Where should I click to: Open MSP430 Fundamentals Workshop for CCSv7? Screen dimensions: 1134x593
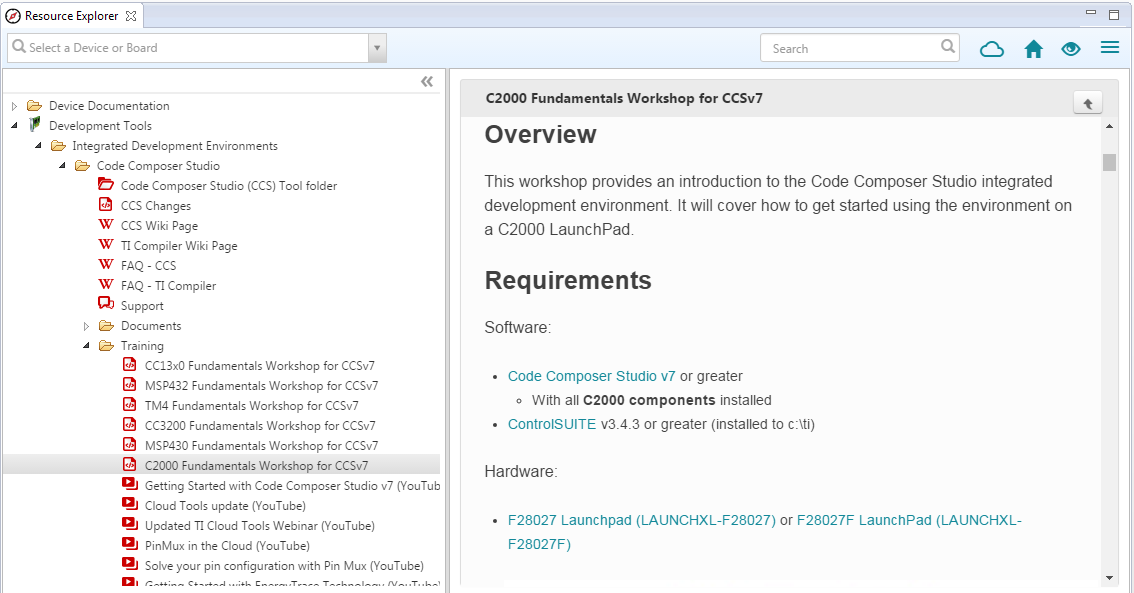(261, 445)
